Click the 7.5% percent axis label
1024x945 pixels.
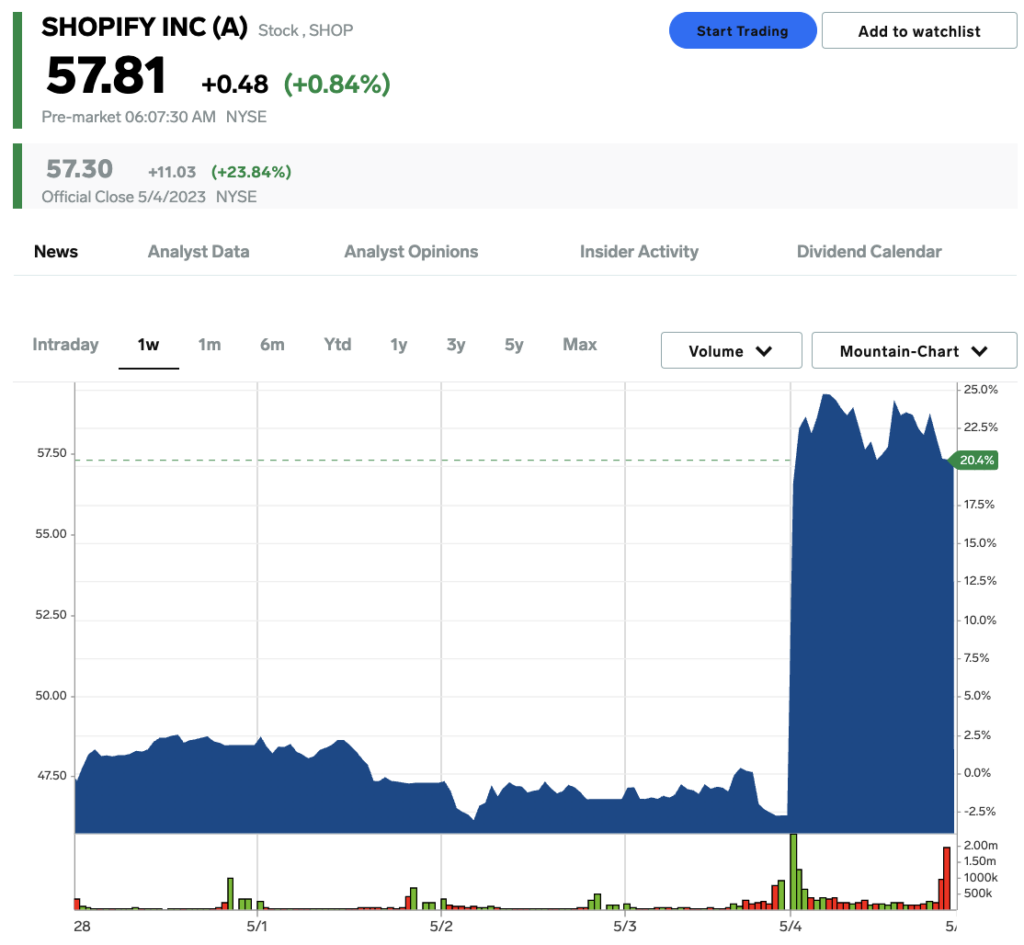(x=977, y=658)
